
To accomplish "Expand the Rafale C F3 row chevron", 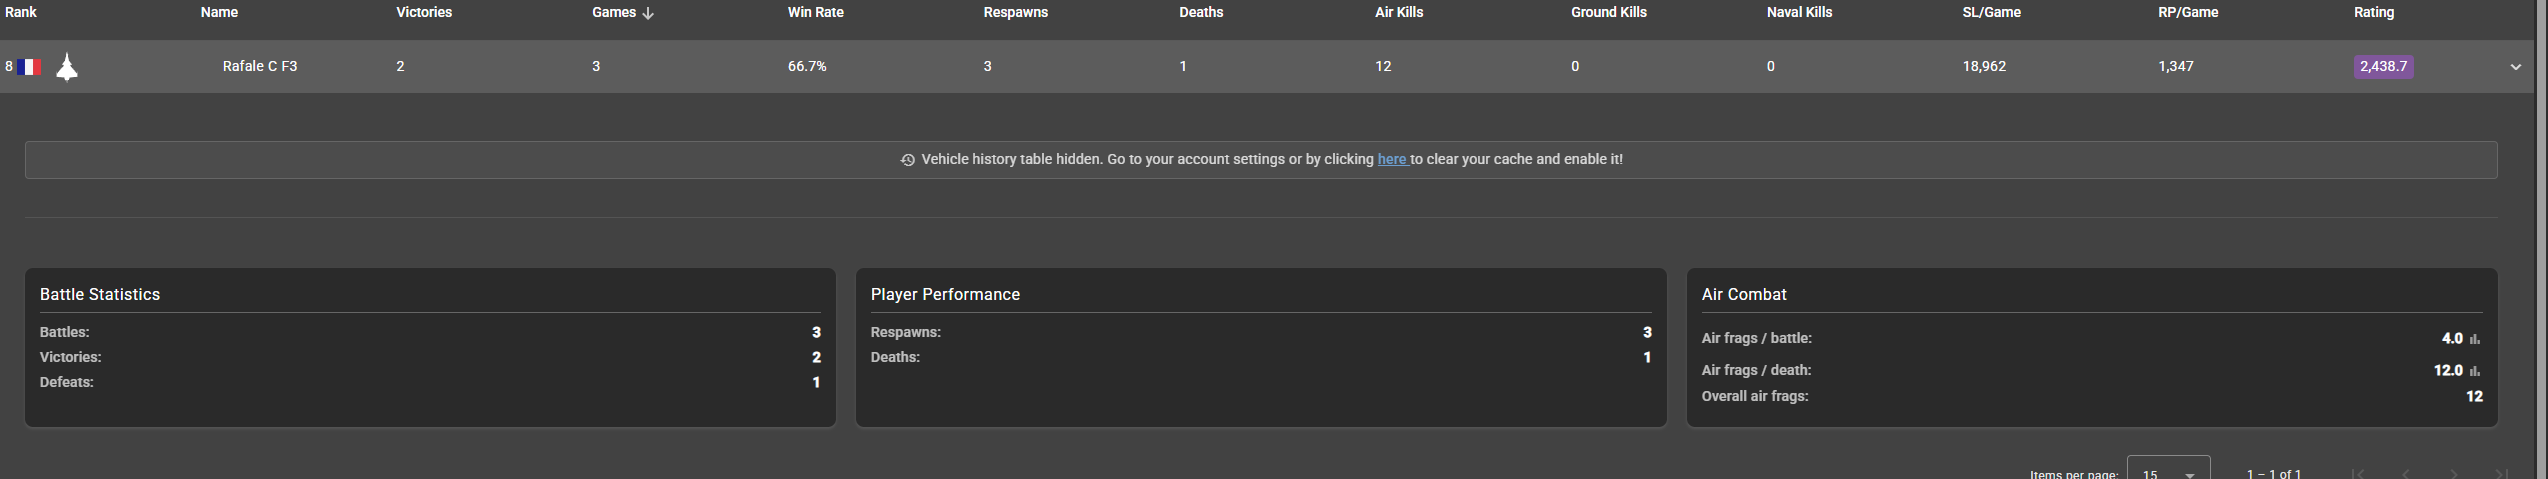I will 2515,67.
